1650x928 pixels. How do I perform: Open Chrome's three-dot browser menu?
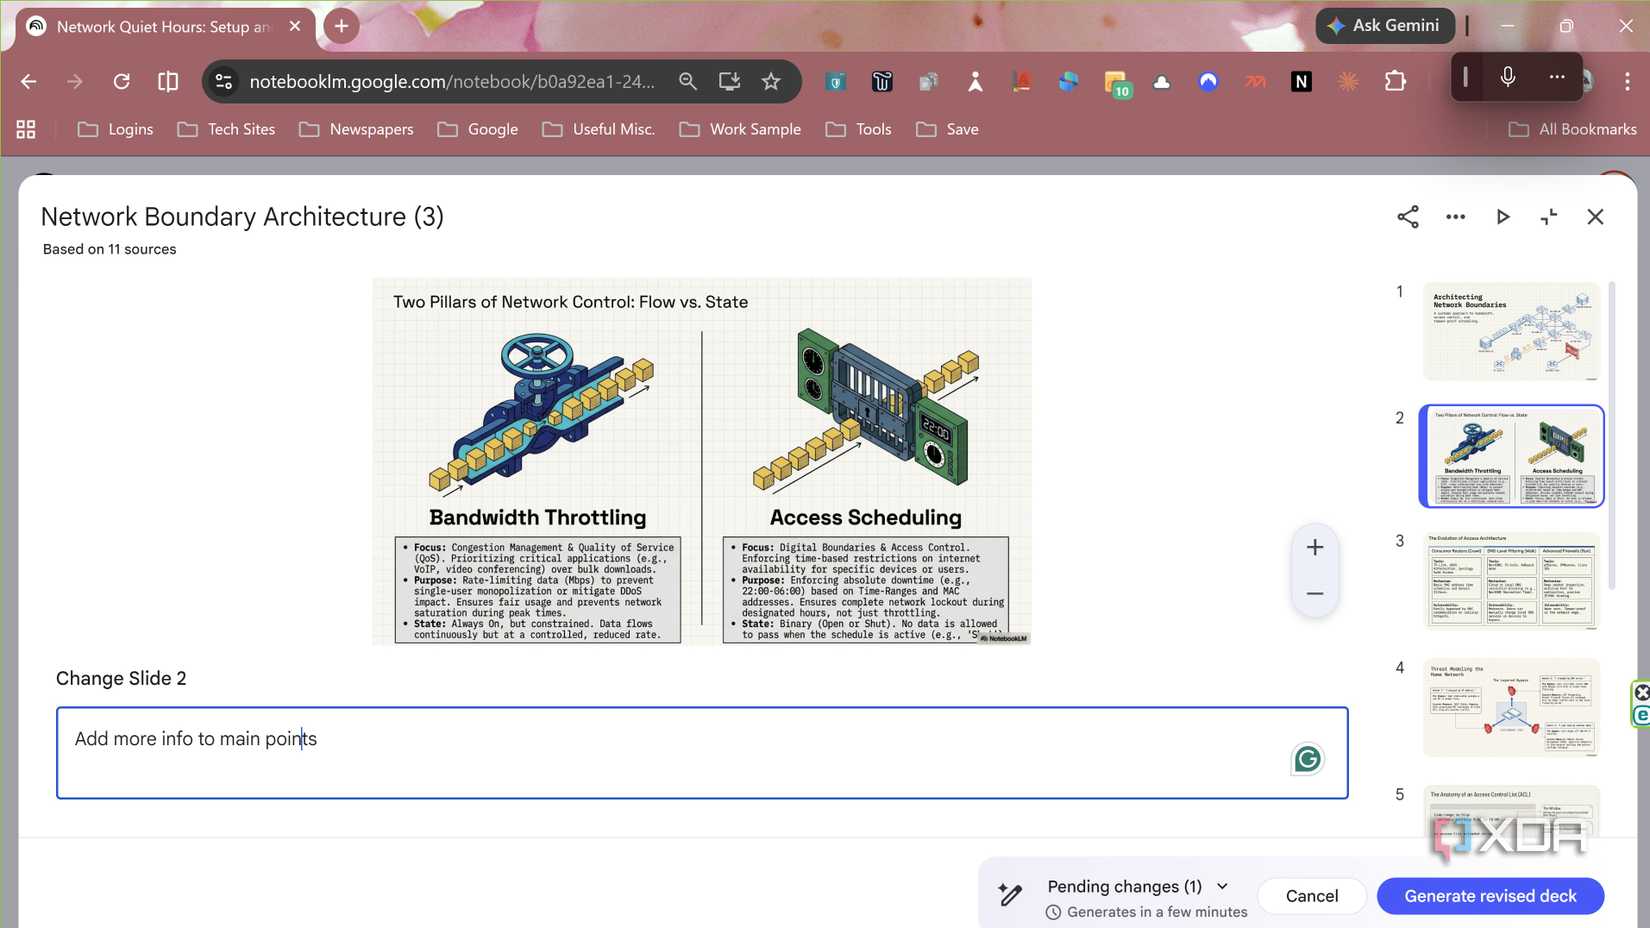1628,81
